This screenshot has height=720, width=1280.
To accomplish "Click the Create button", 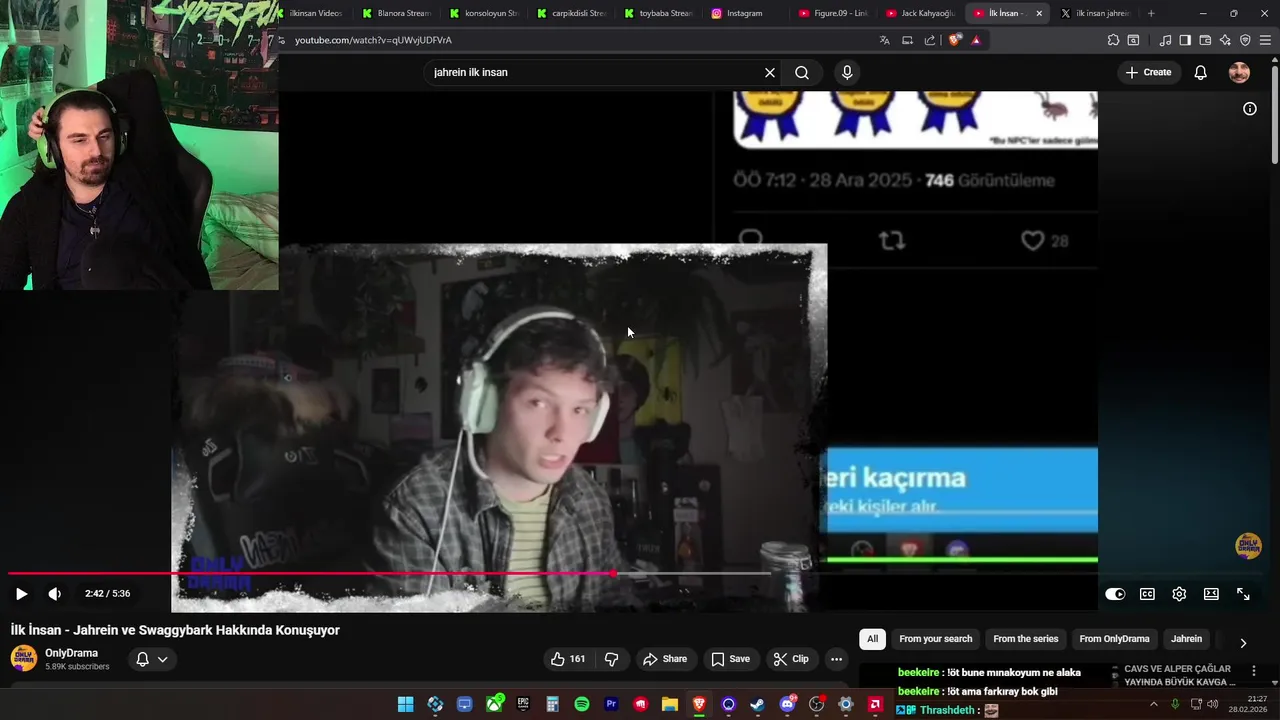I will click(1148, 72).
